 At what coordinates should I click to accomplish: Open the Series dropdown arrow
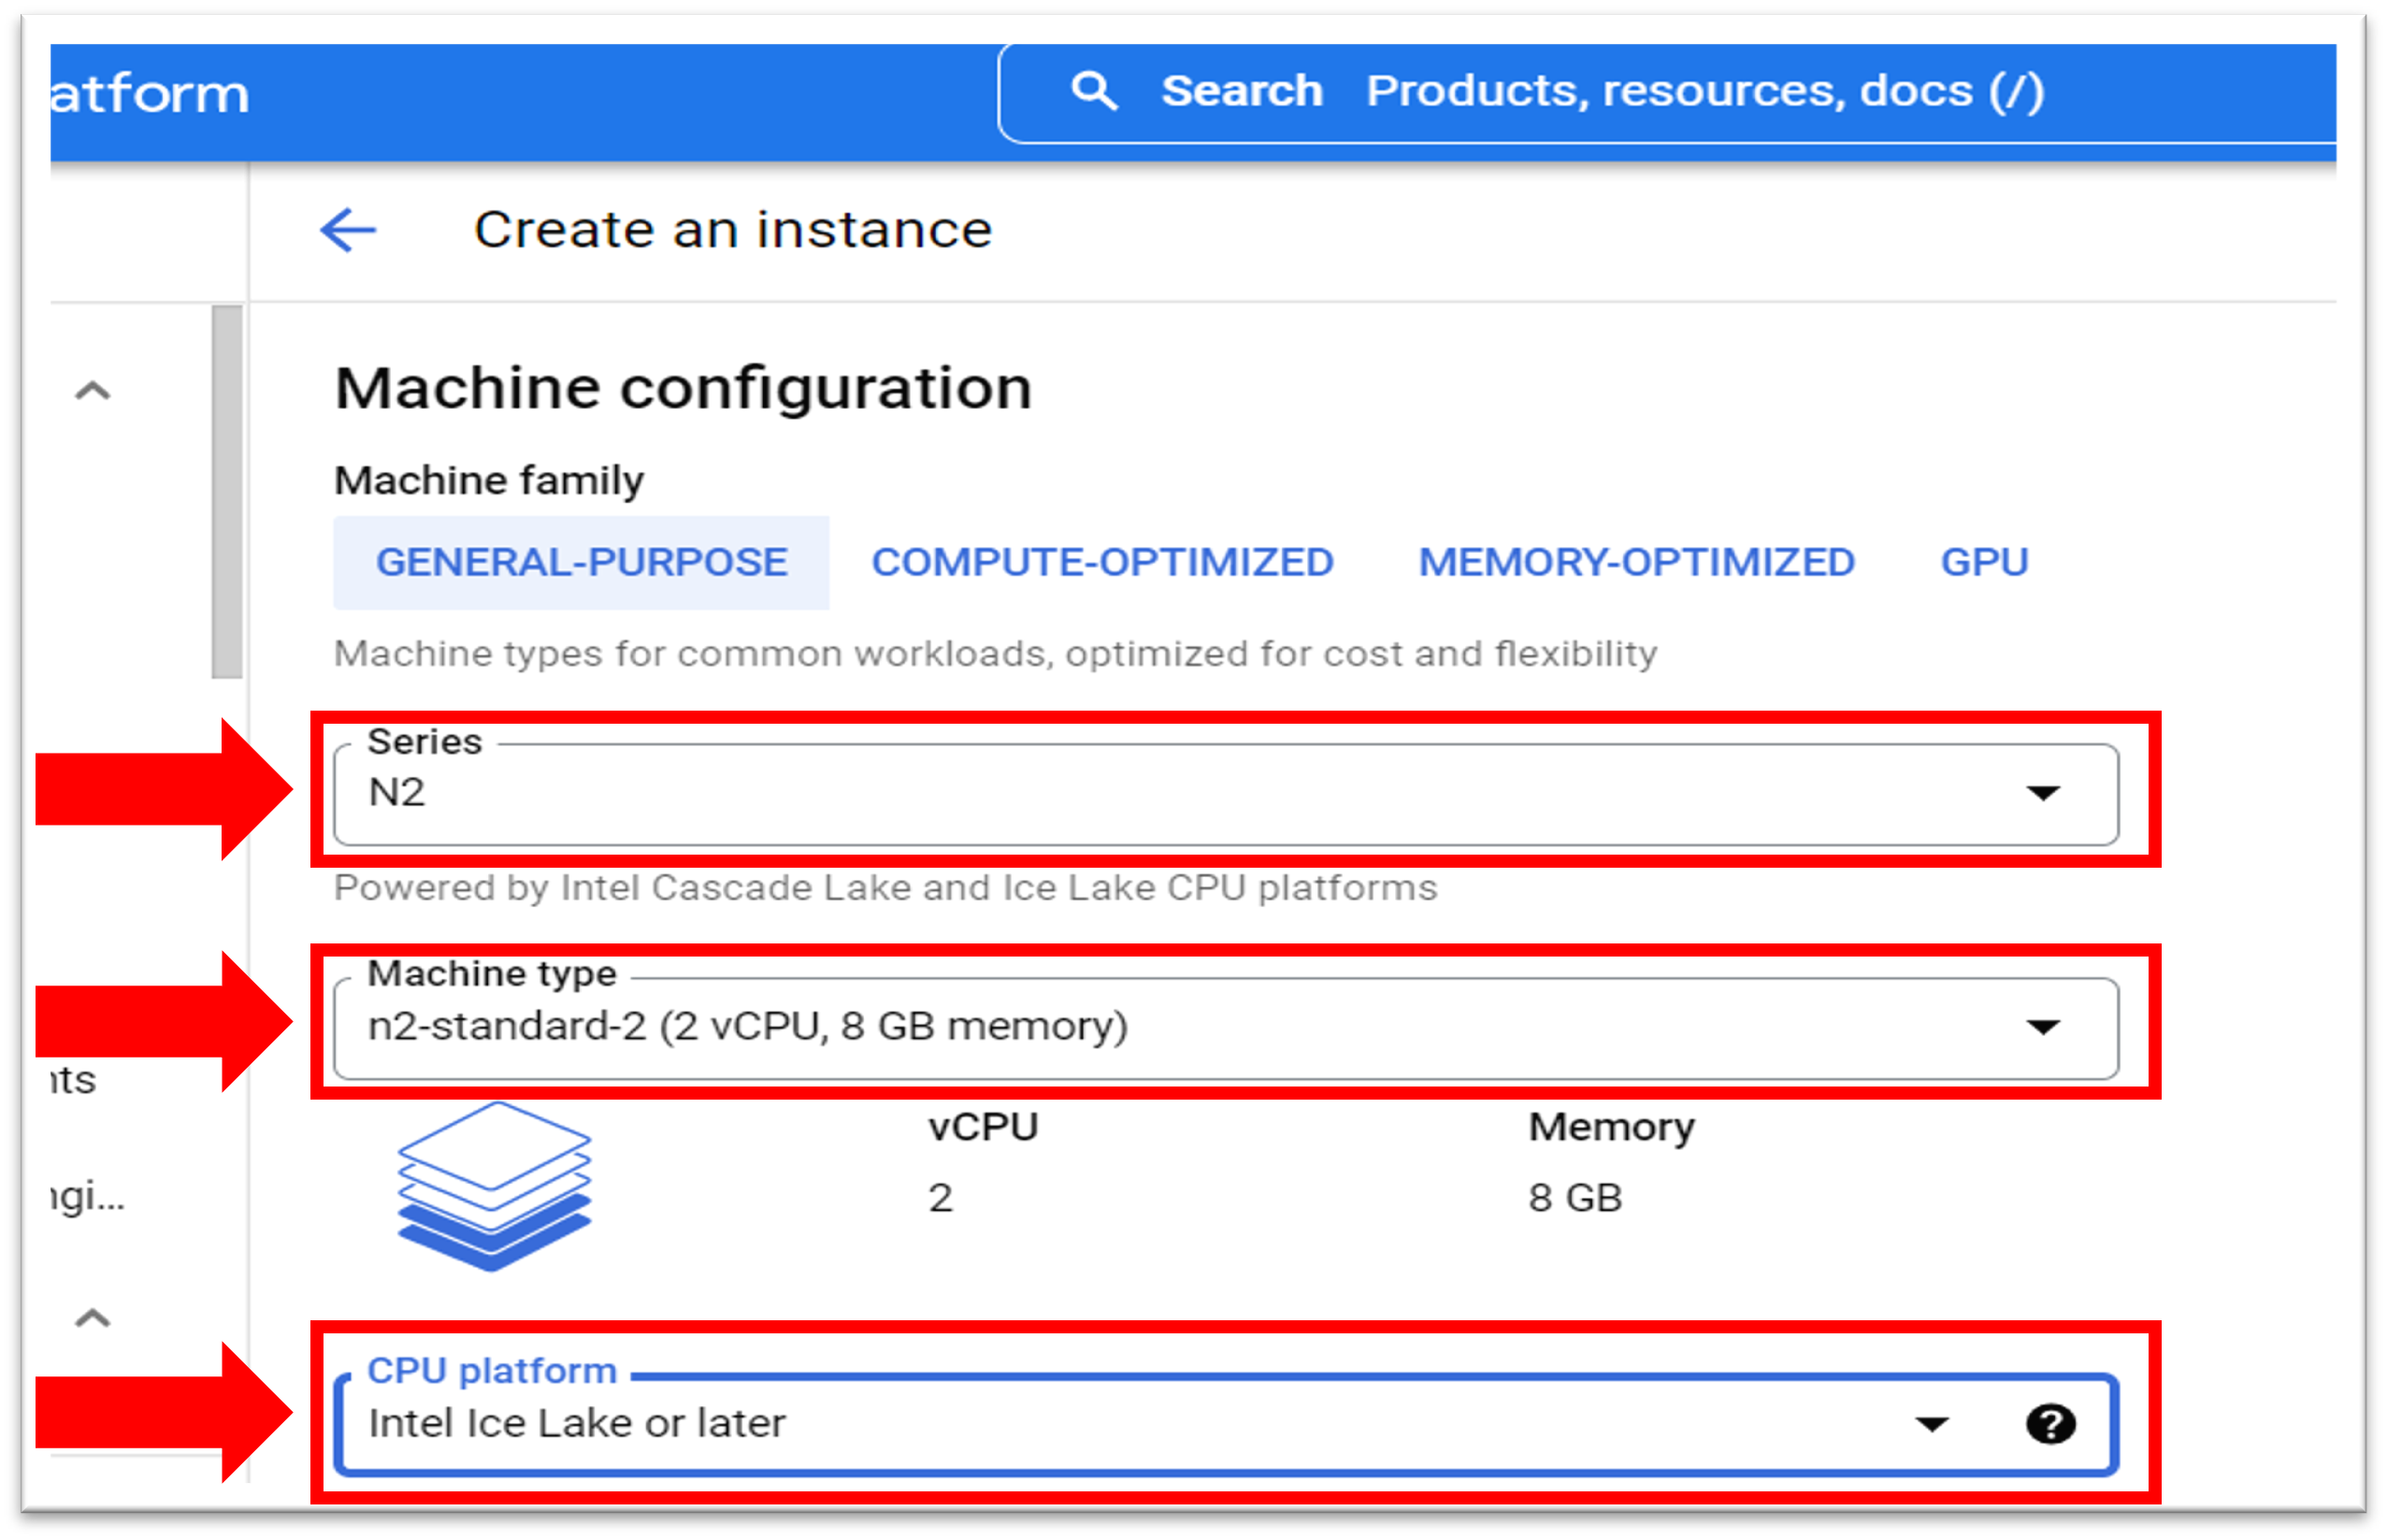[x=2042, y=794]
